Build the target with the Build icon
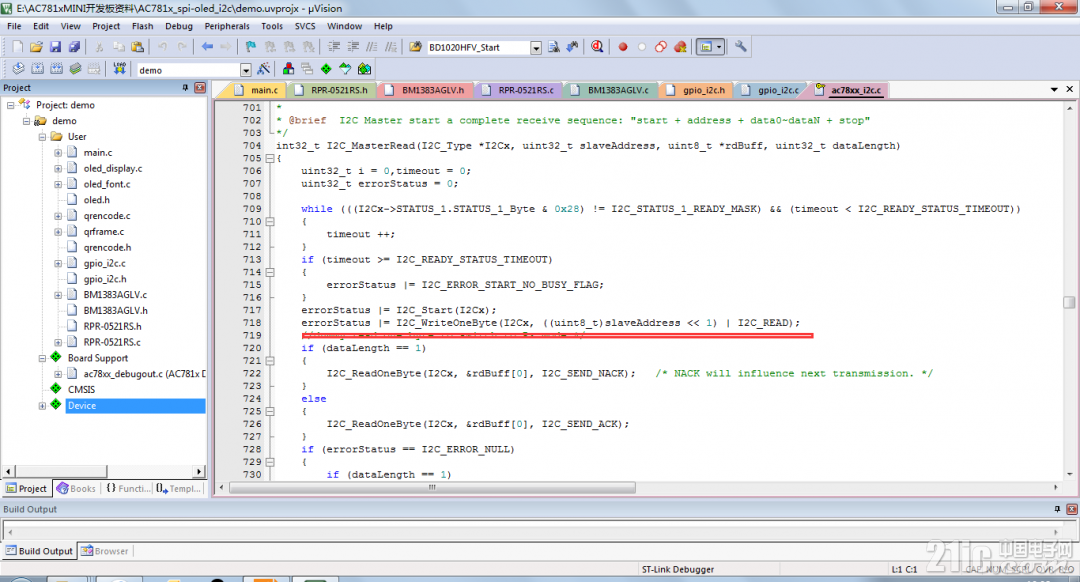The width and height of the screenshot is (1080, 582). click(x=38, y=69)
